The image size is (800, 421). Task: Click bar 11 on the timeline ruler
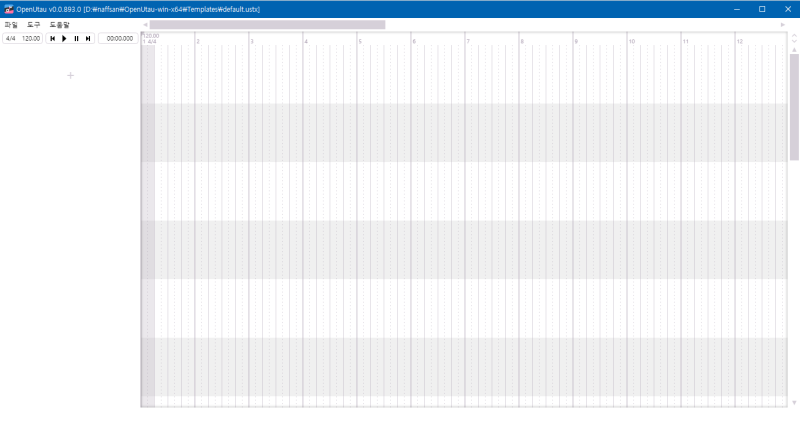click(x=686, y=41)
